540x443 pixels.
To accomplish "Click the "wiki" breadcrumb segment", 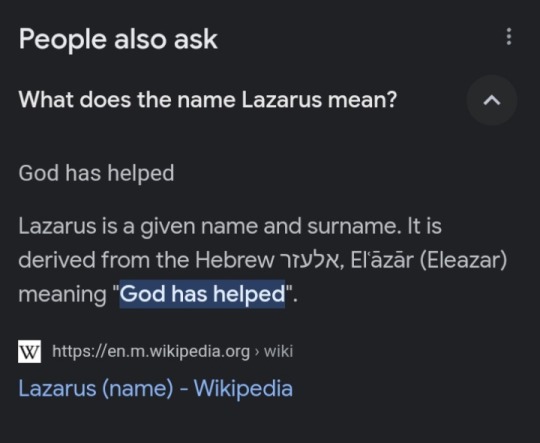I will click(x=278, y=351).
